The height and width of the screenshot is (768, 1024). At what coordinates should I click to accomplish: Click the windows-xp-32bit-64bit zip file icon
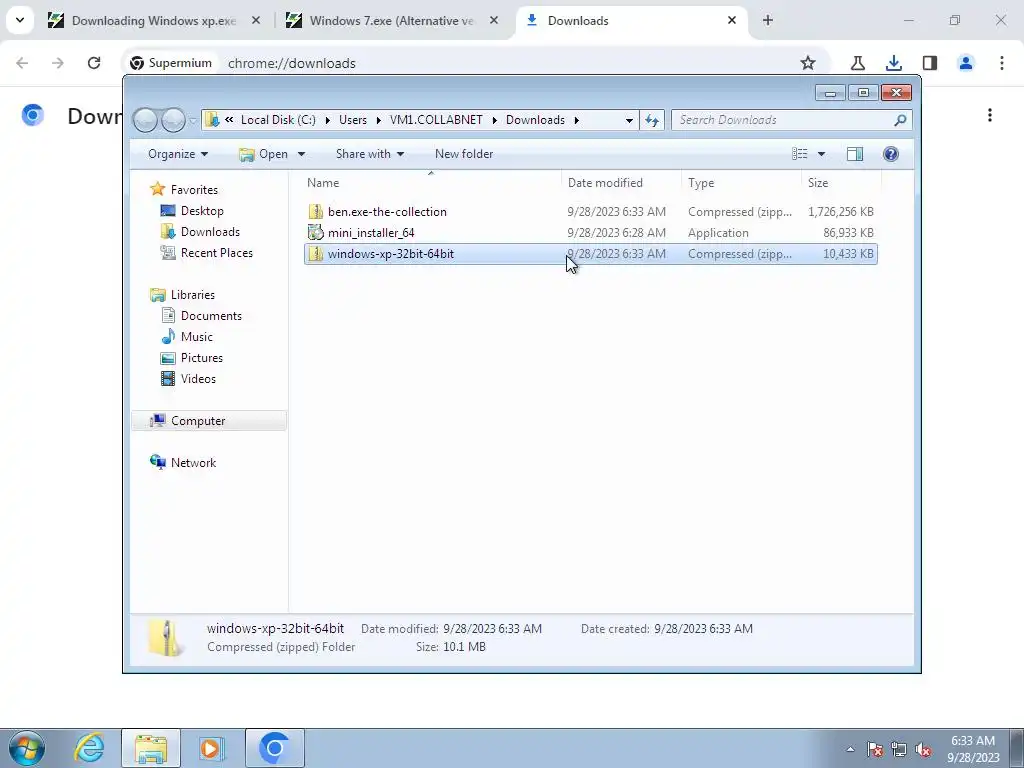(x=315, y=253)
